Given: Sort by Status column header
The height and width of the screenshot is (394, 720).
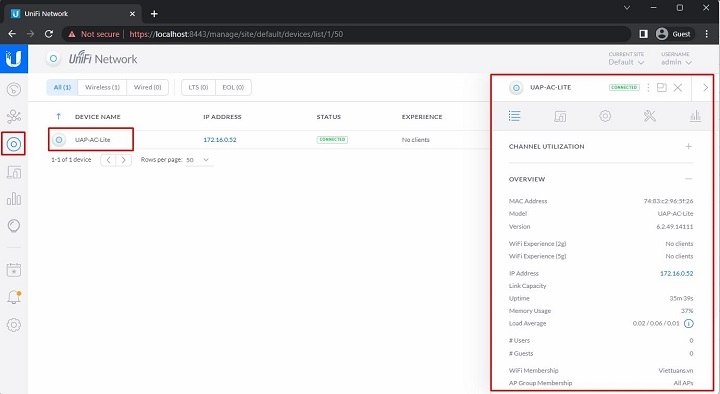Looking at the screenshot, I should pyautogui.click(x=329, y=117).
